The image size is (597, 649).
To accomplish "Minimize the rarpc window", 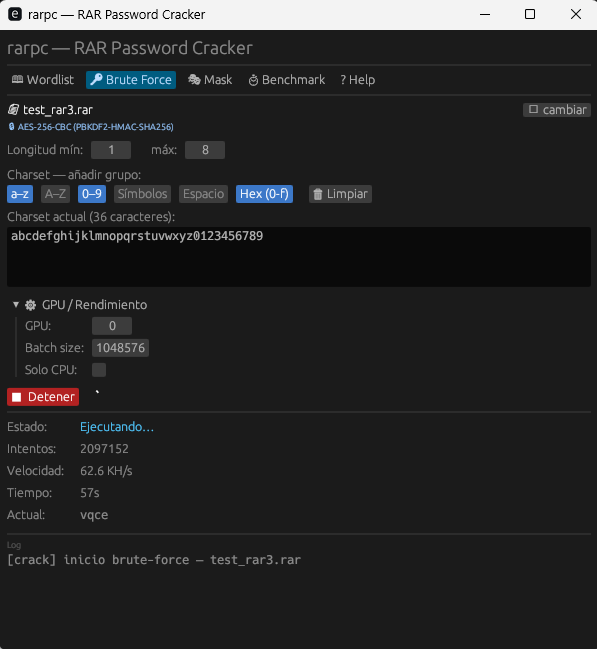I will coord(485,14).
